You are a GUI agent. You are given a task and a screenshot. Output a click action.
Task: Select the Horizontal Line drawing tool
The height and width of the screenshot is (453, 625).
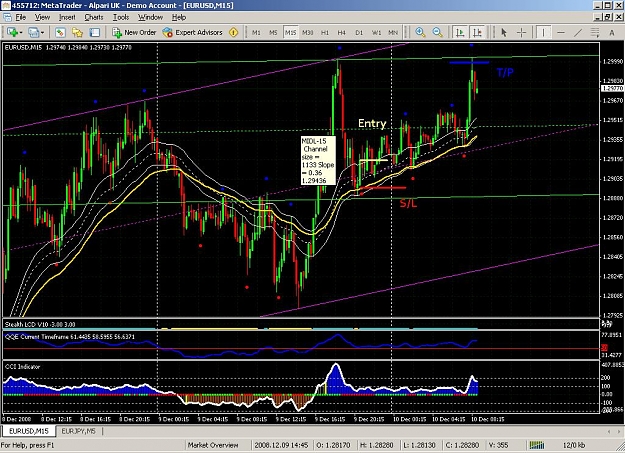click(561, 32)
